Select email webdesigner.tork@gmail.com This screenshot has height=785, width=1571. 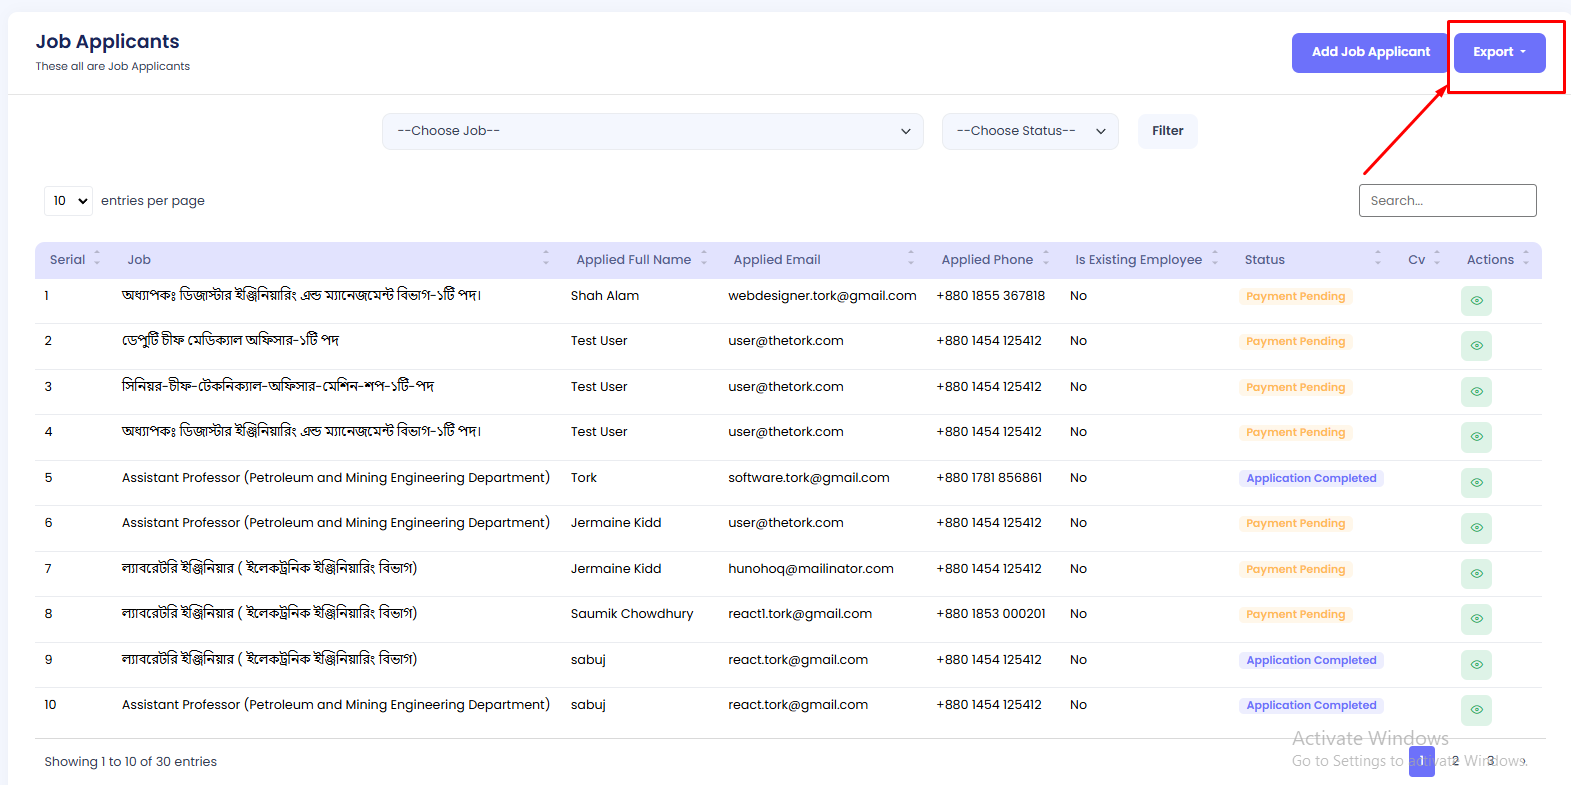point(822,296)
